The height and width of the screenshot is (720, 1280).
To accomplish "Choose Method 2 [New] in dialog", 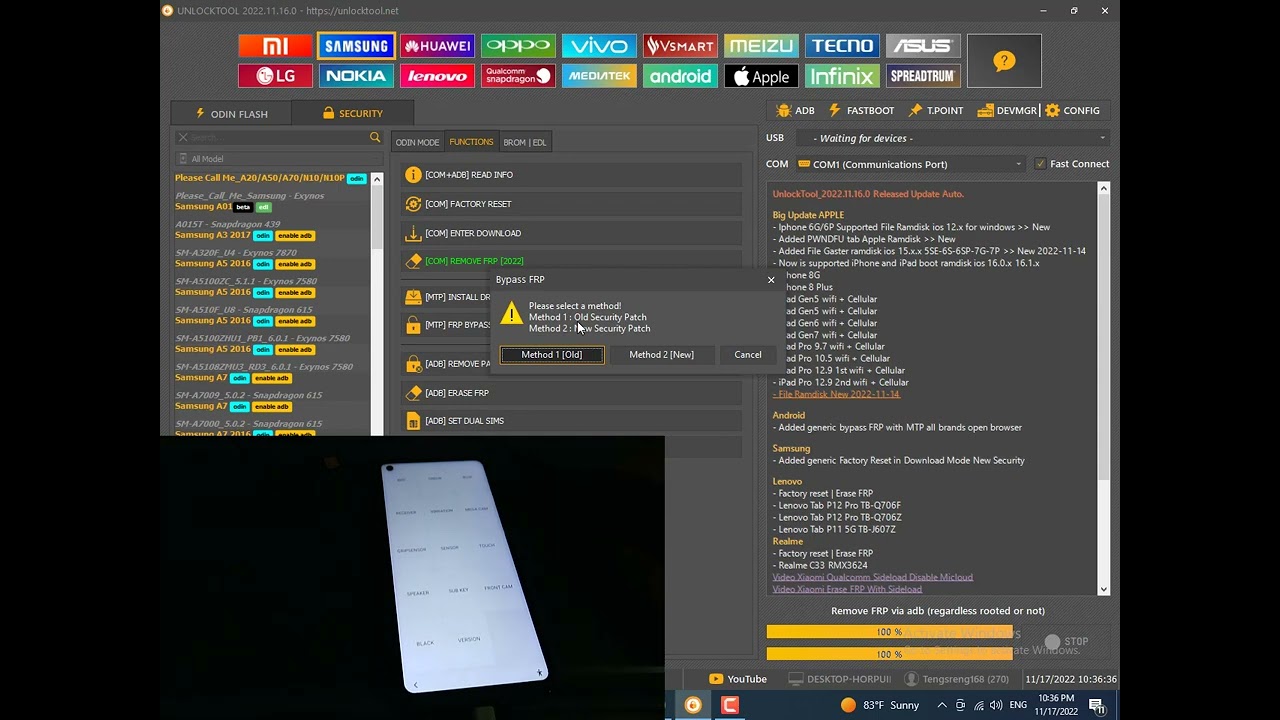I will [x=662, y=355].
